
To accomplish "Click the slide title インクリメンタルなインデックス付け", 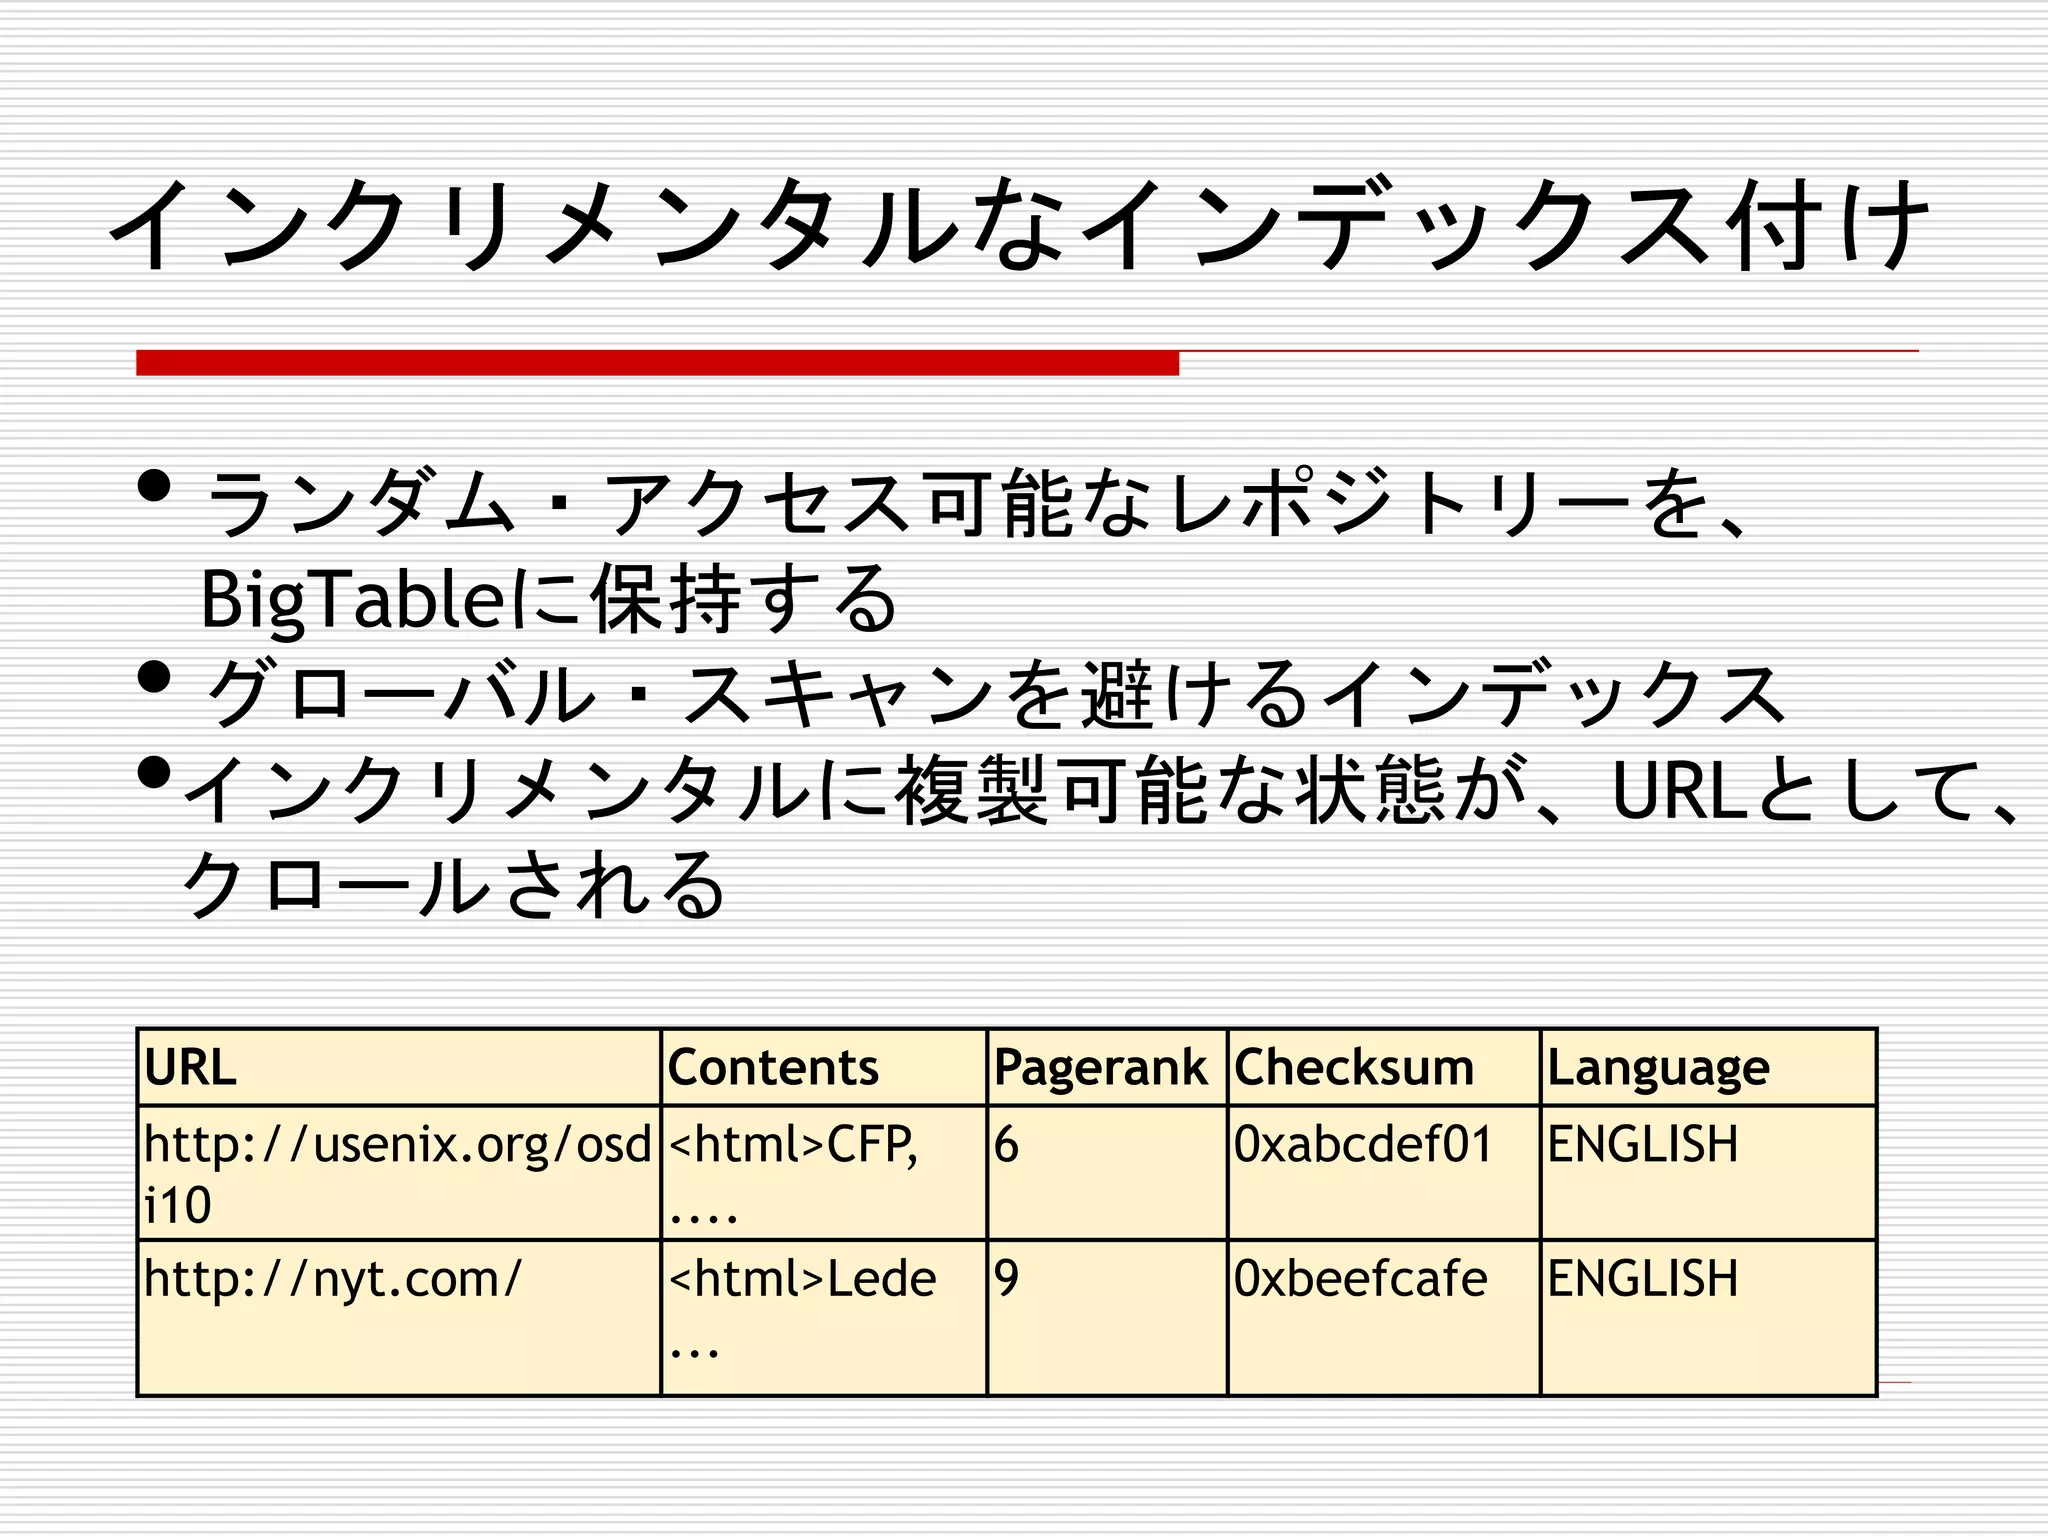I will point(1020,225).
